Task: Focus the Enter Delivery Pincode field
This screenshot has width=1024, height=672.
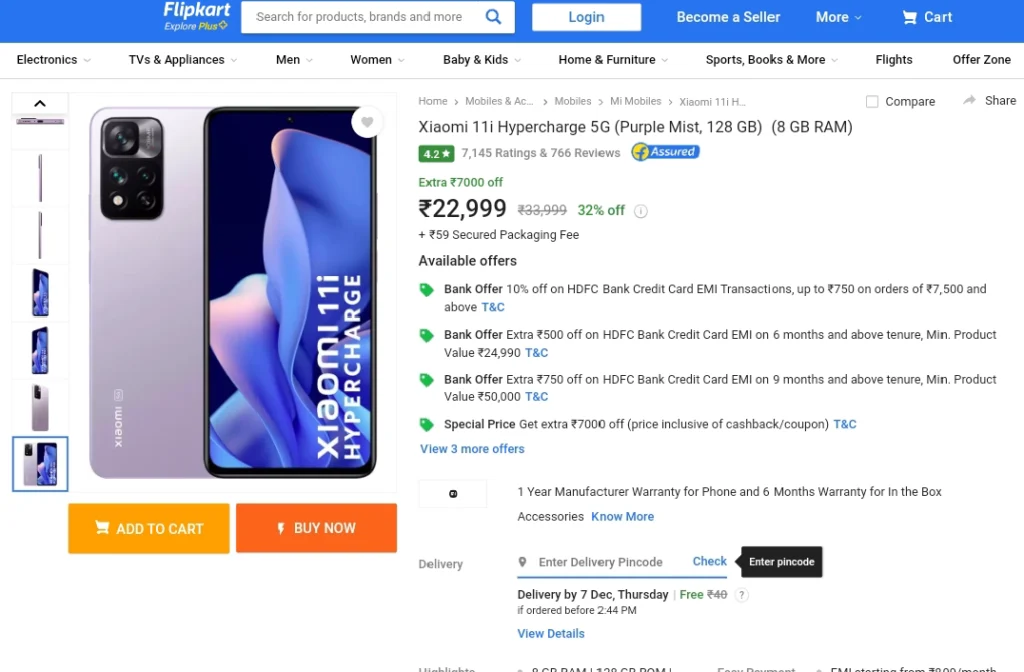Action: coord(600,562)
